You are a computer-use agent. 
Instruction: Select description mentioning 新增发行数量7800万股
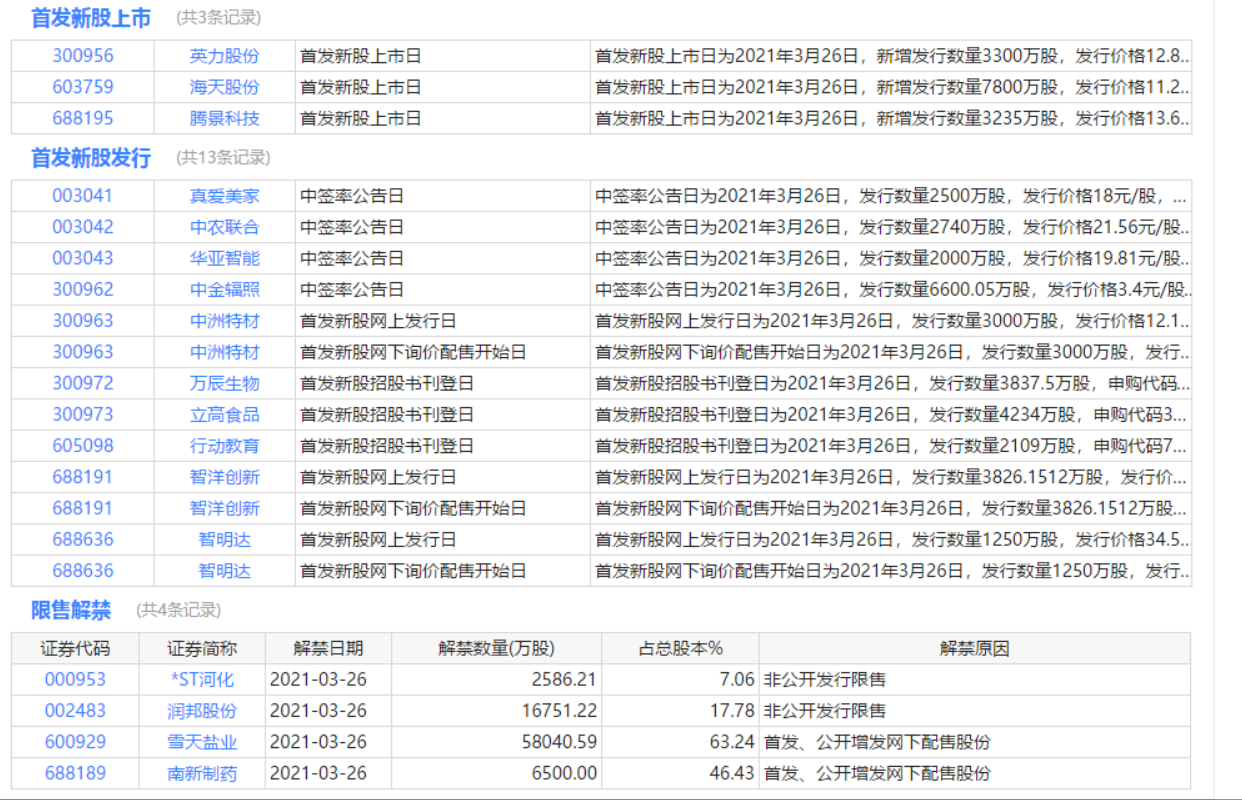tap(892, 87)
